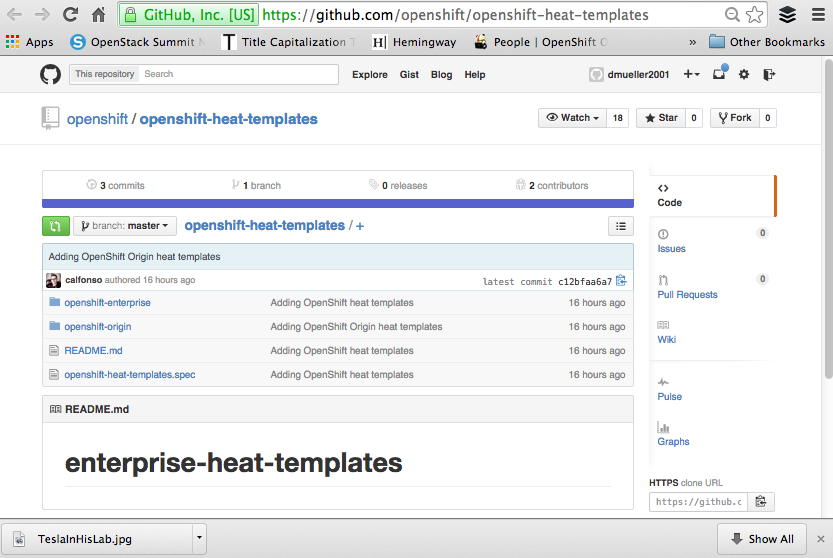The image size is (833, 558).
Task: Close the downloads bar
Action: (821, 539)
